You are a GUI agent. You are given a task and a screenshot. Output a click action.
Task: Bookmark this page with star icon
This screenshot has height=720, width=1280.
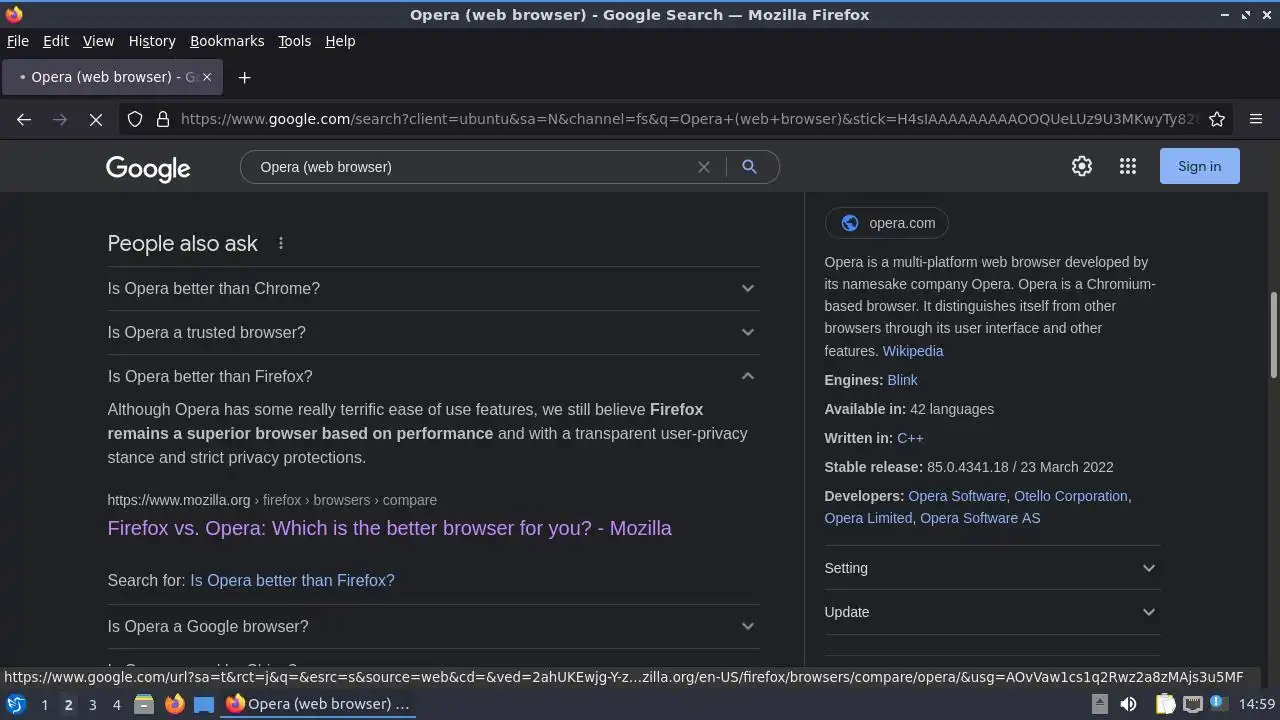coord(1217,119)
